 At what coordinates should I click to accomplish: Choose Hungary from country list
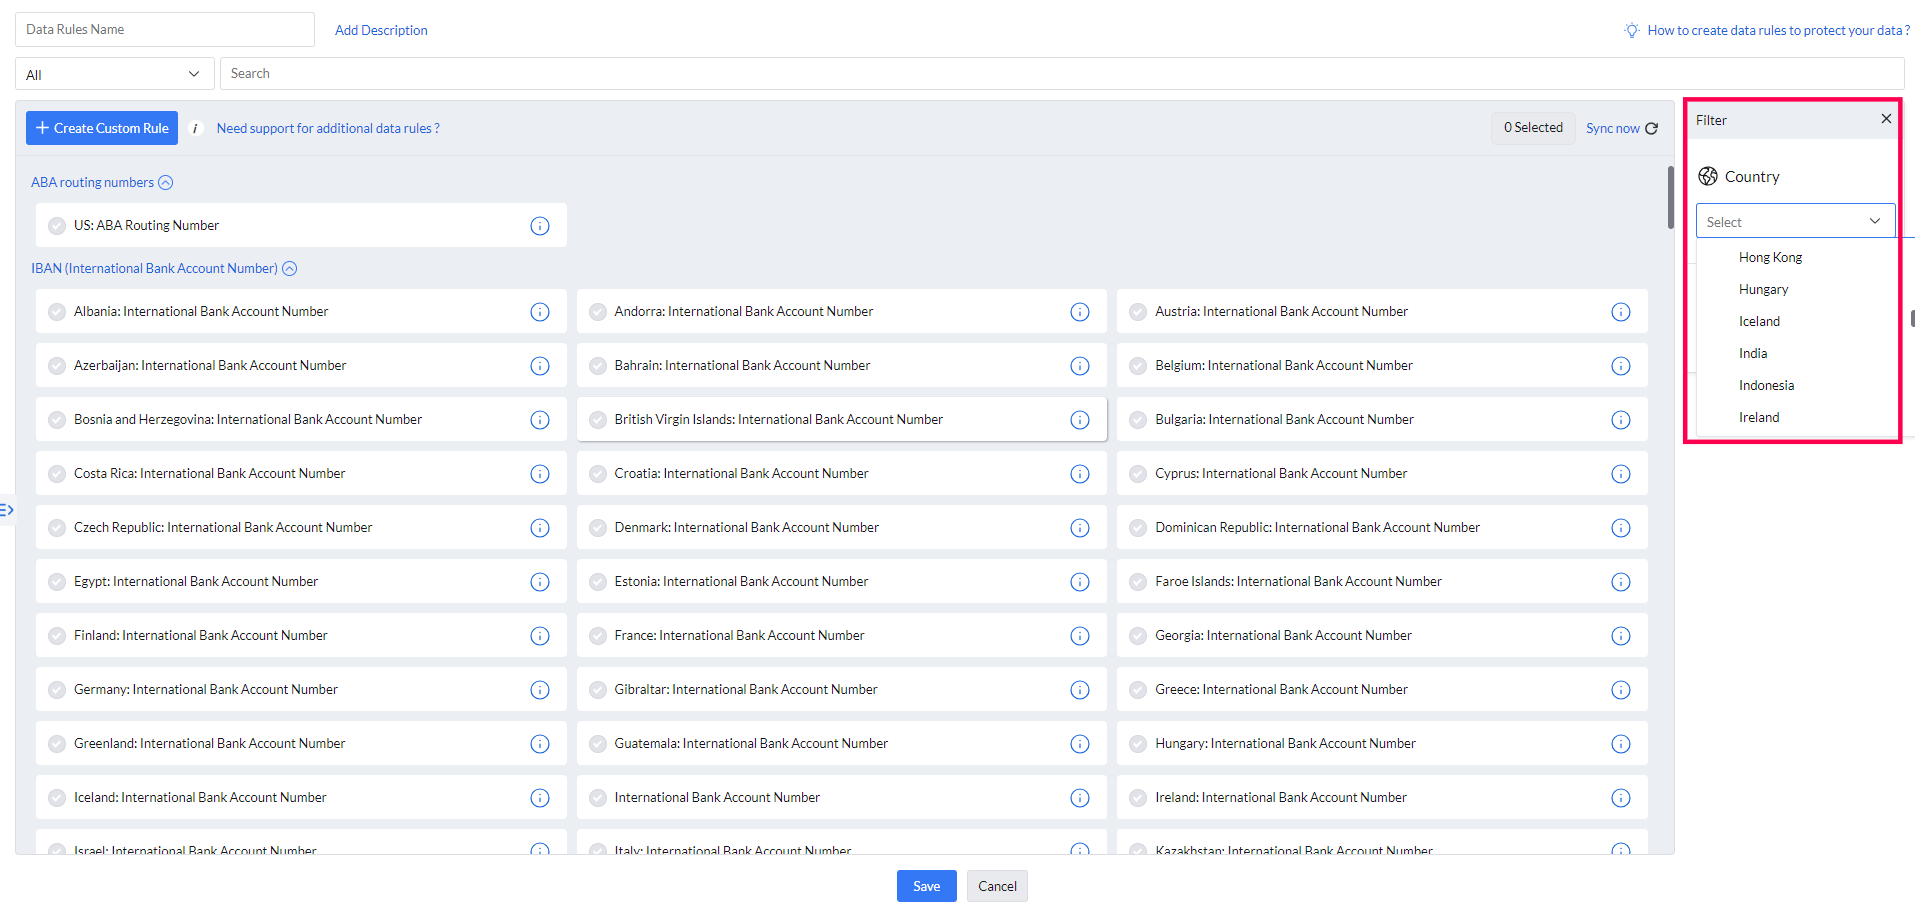pos(1763,289)
